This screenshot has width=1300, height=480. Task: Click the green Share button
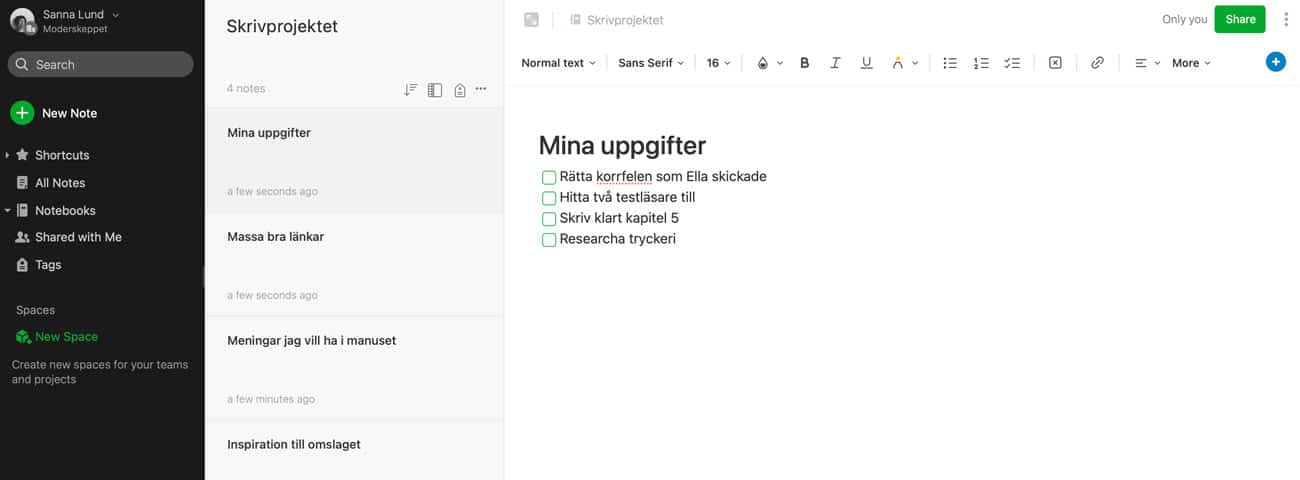(x=1240, y=19)
